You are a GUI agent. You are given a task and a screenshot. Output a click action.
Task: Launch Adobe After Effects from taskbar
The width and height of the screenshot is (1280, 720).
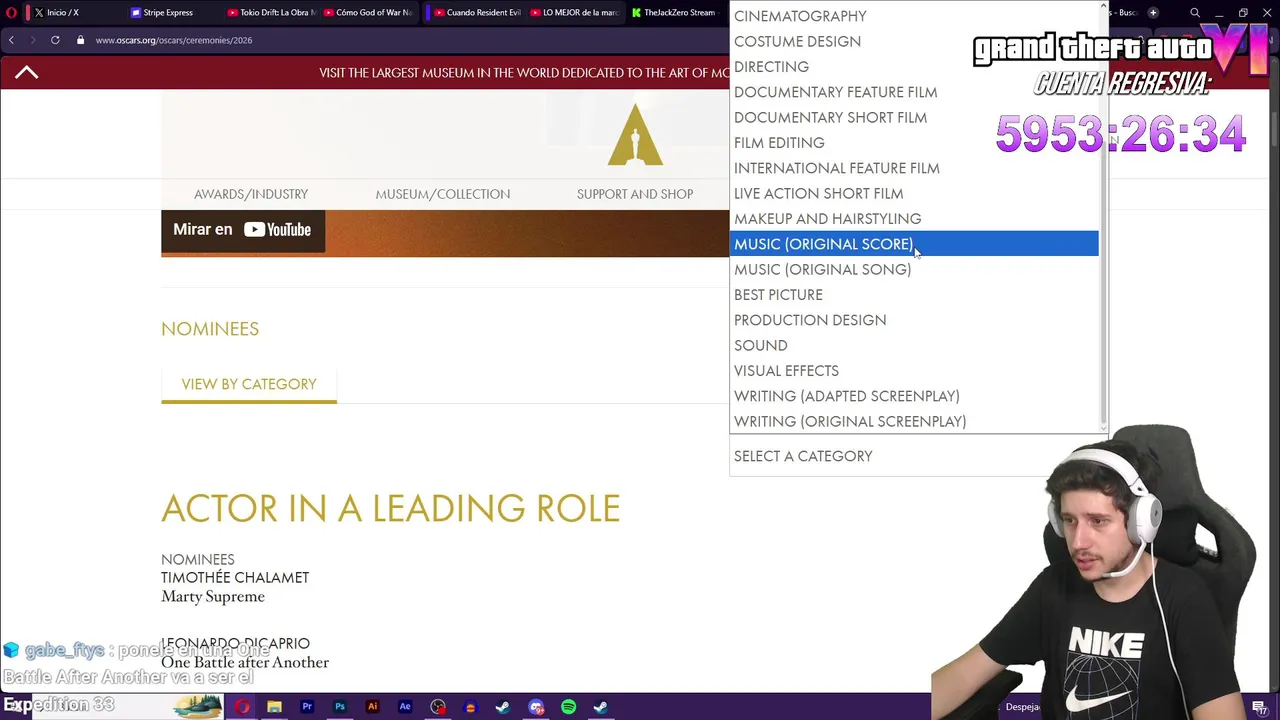[x=405, y=707]
